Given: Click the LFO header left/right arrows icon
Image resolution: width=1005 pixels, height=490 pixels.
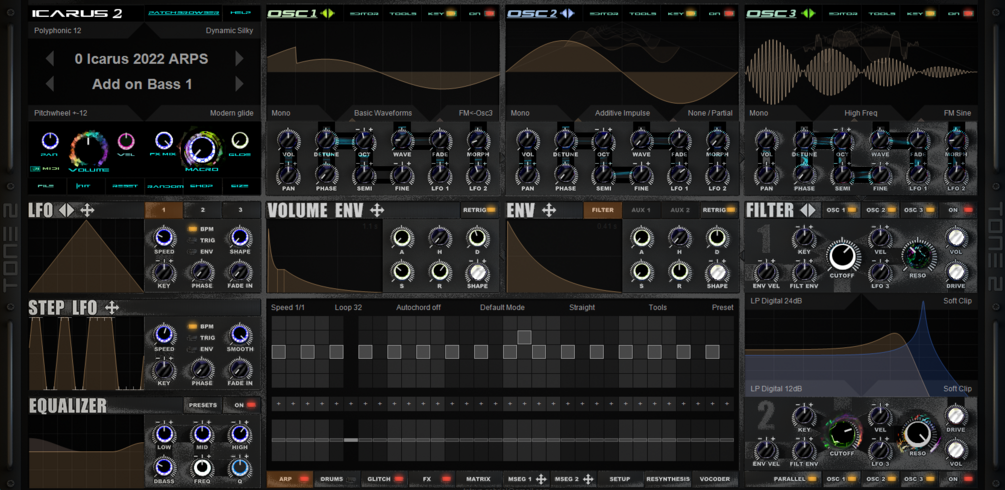Looking at the screenshot, I should pos(67,210).
